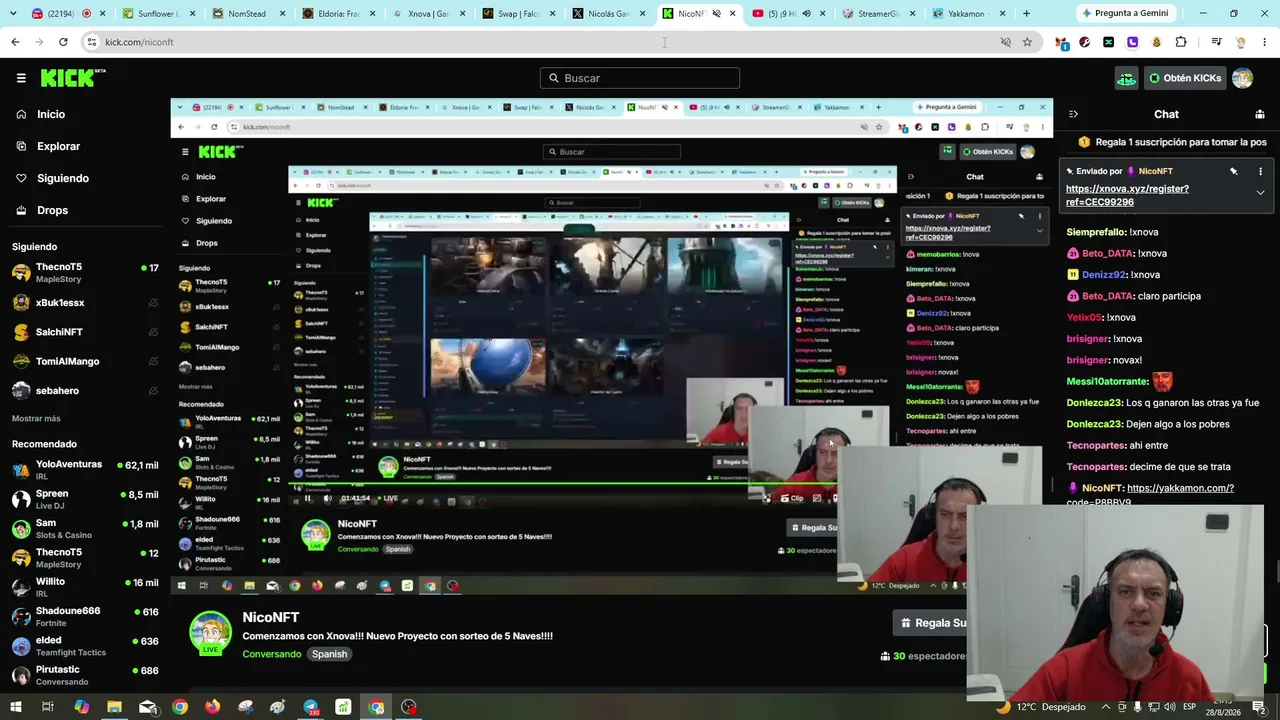Select the Spanish language tag

329,654
